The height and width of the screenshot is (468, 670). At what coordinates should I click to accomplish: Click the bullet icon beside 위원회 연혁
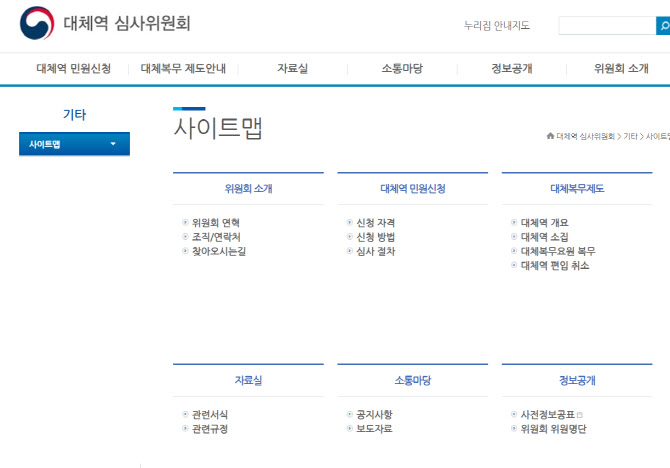click(185, 222)
